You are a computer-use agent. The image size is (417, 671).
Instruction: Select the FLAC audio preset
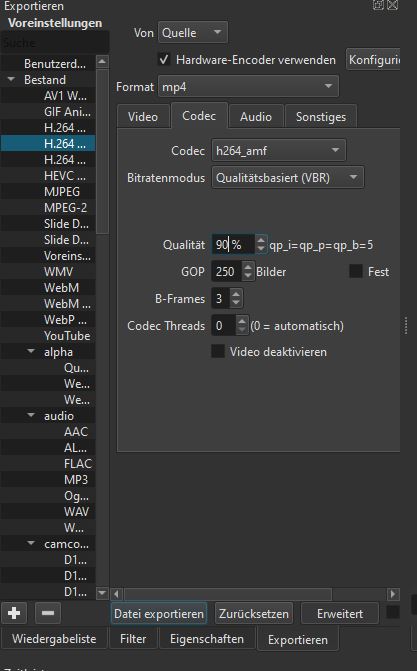(x=48, y=463)
